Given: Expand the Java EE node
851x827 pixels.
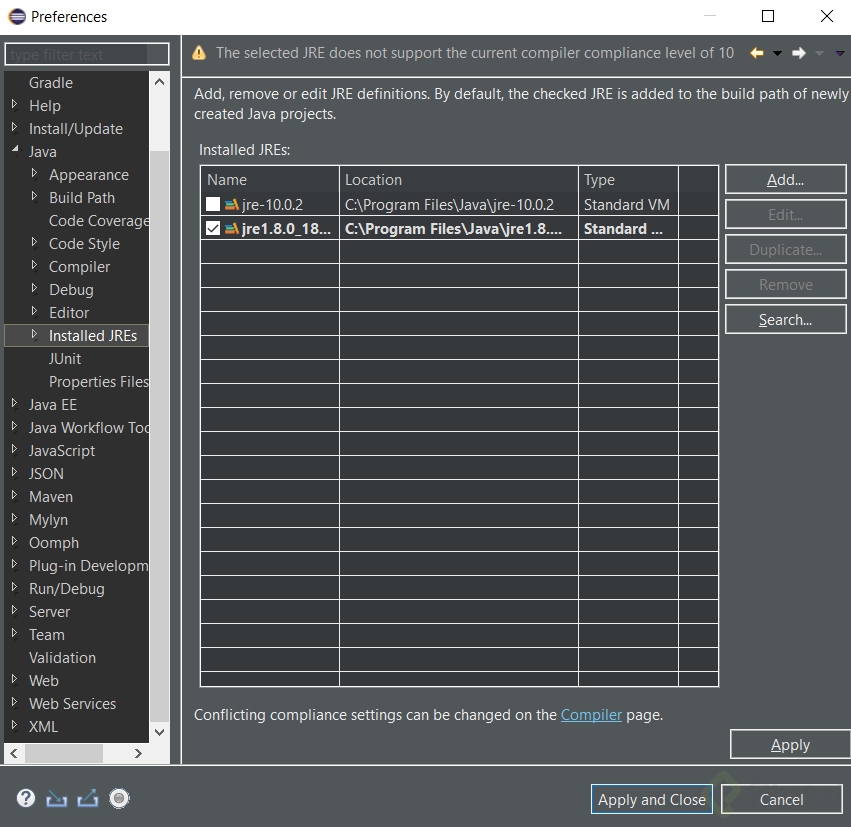Looking at the screenshot, I should (15, 403).
